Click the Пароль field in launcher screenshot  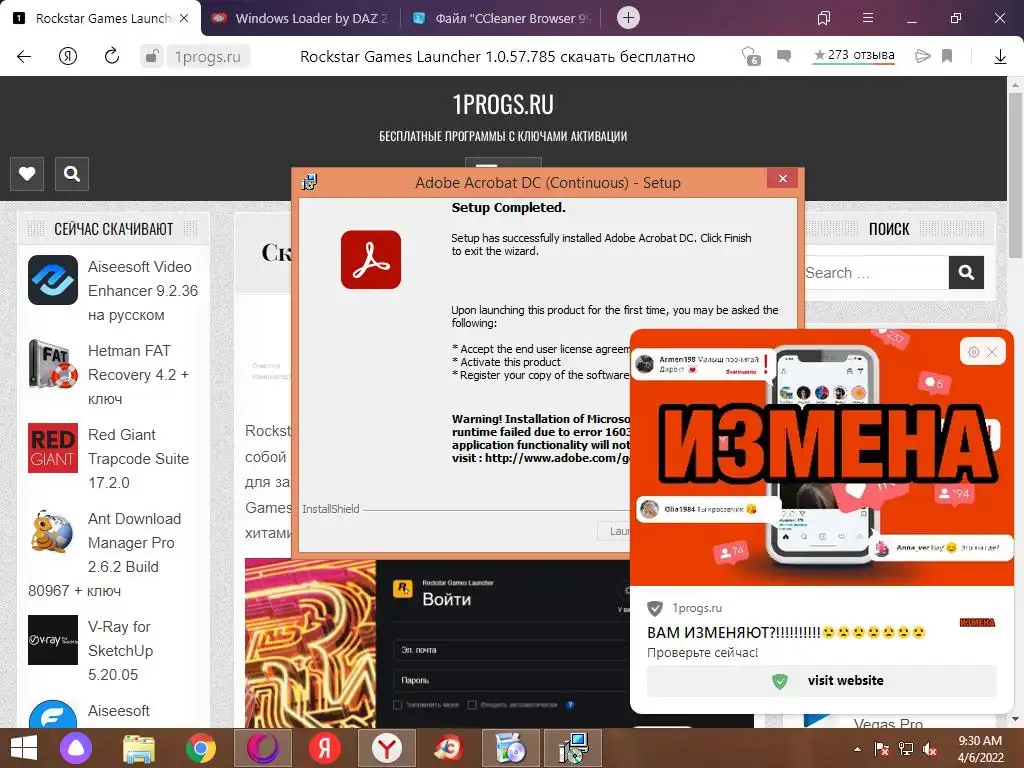click(x=513, y=680)
